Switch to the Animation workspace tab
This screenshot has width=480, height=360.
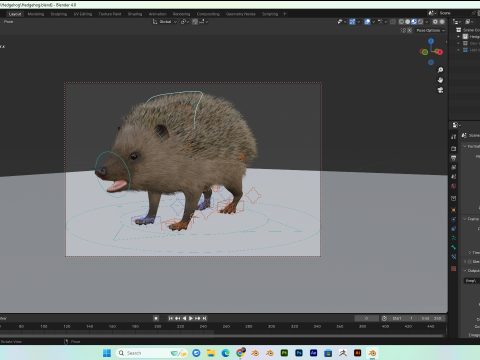coord(157,14)
